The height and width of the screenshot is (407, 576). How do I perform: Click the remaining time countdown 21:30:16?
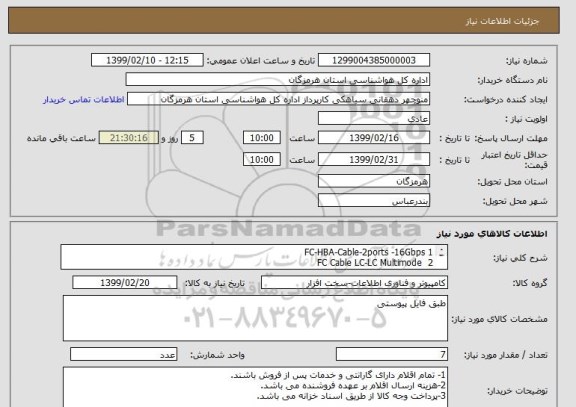pos(129,138)
